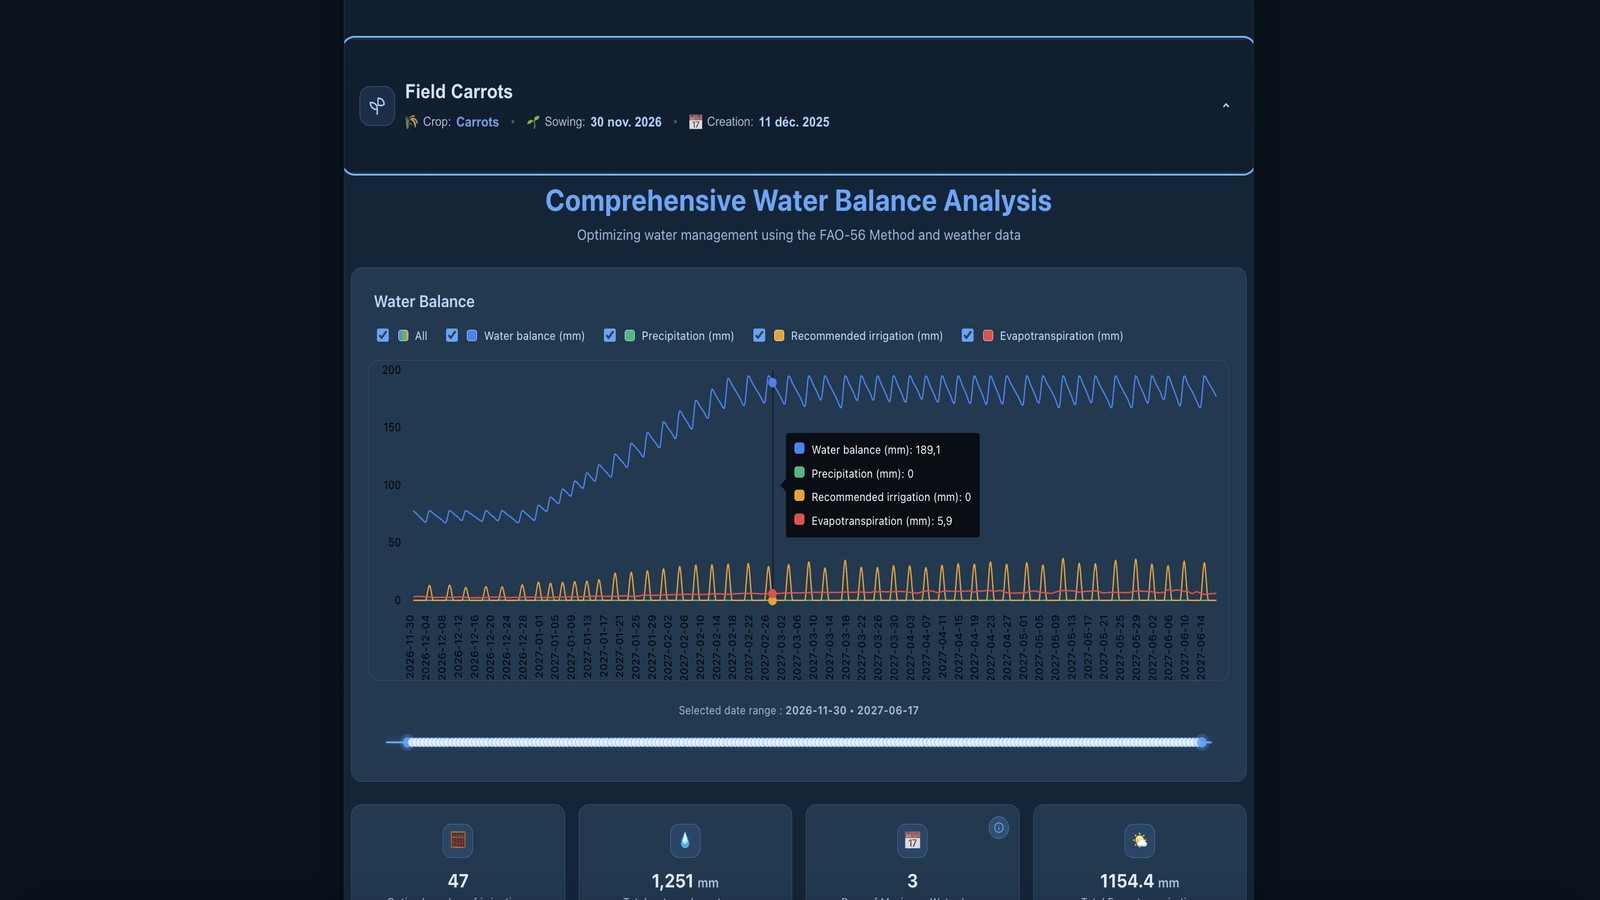Image resolution: width=1600 pixels, height=900 pixels.
Task: Toggle the Recommended irrigation (mm) checkbox
Action: pyautogui.click(x=759, y=336)
